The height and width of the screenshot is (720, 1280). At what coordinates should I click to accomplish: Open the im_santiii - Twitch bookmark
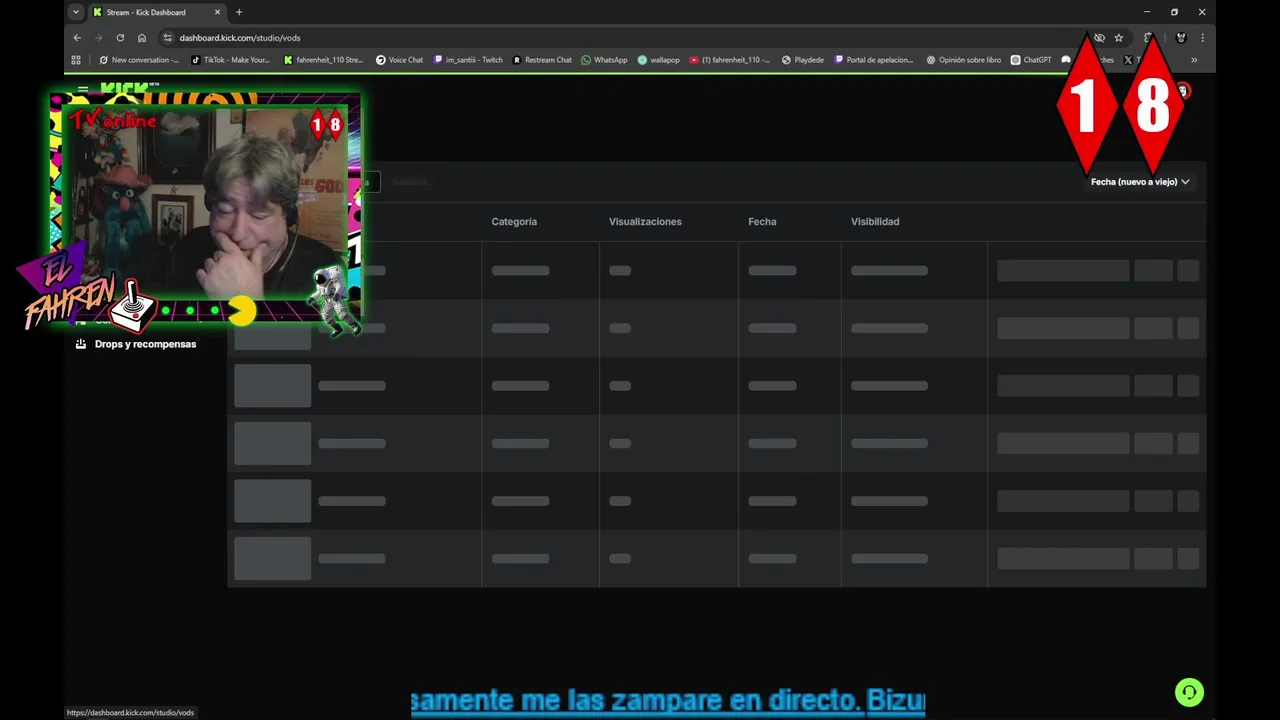point(468,60)
